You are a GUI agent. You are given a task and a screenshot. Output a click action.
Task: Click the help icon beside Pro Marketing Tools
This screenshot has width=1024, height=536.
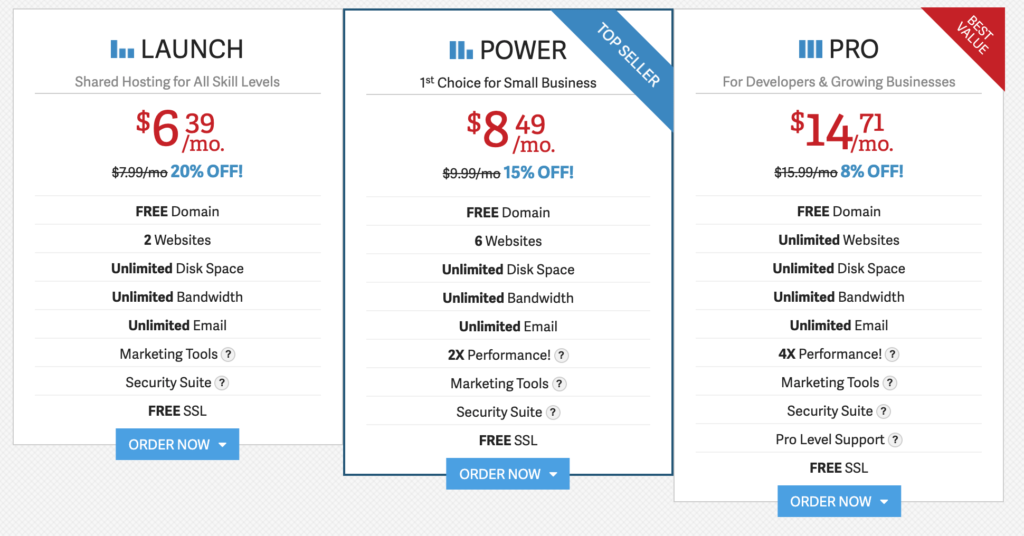click(x=890, y=383)
